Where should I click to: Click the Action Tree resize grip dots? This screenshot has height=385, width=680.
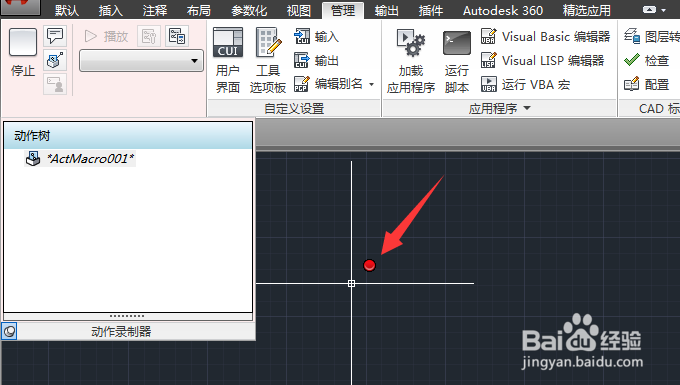(x=127, y=316)
